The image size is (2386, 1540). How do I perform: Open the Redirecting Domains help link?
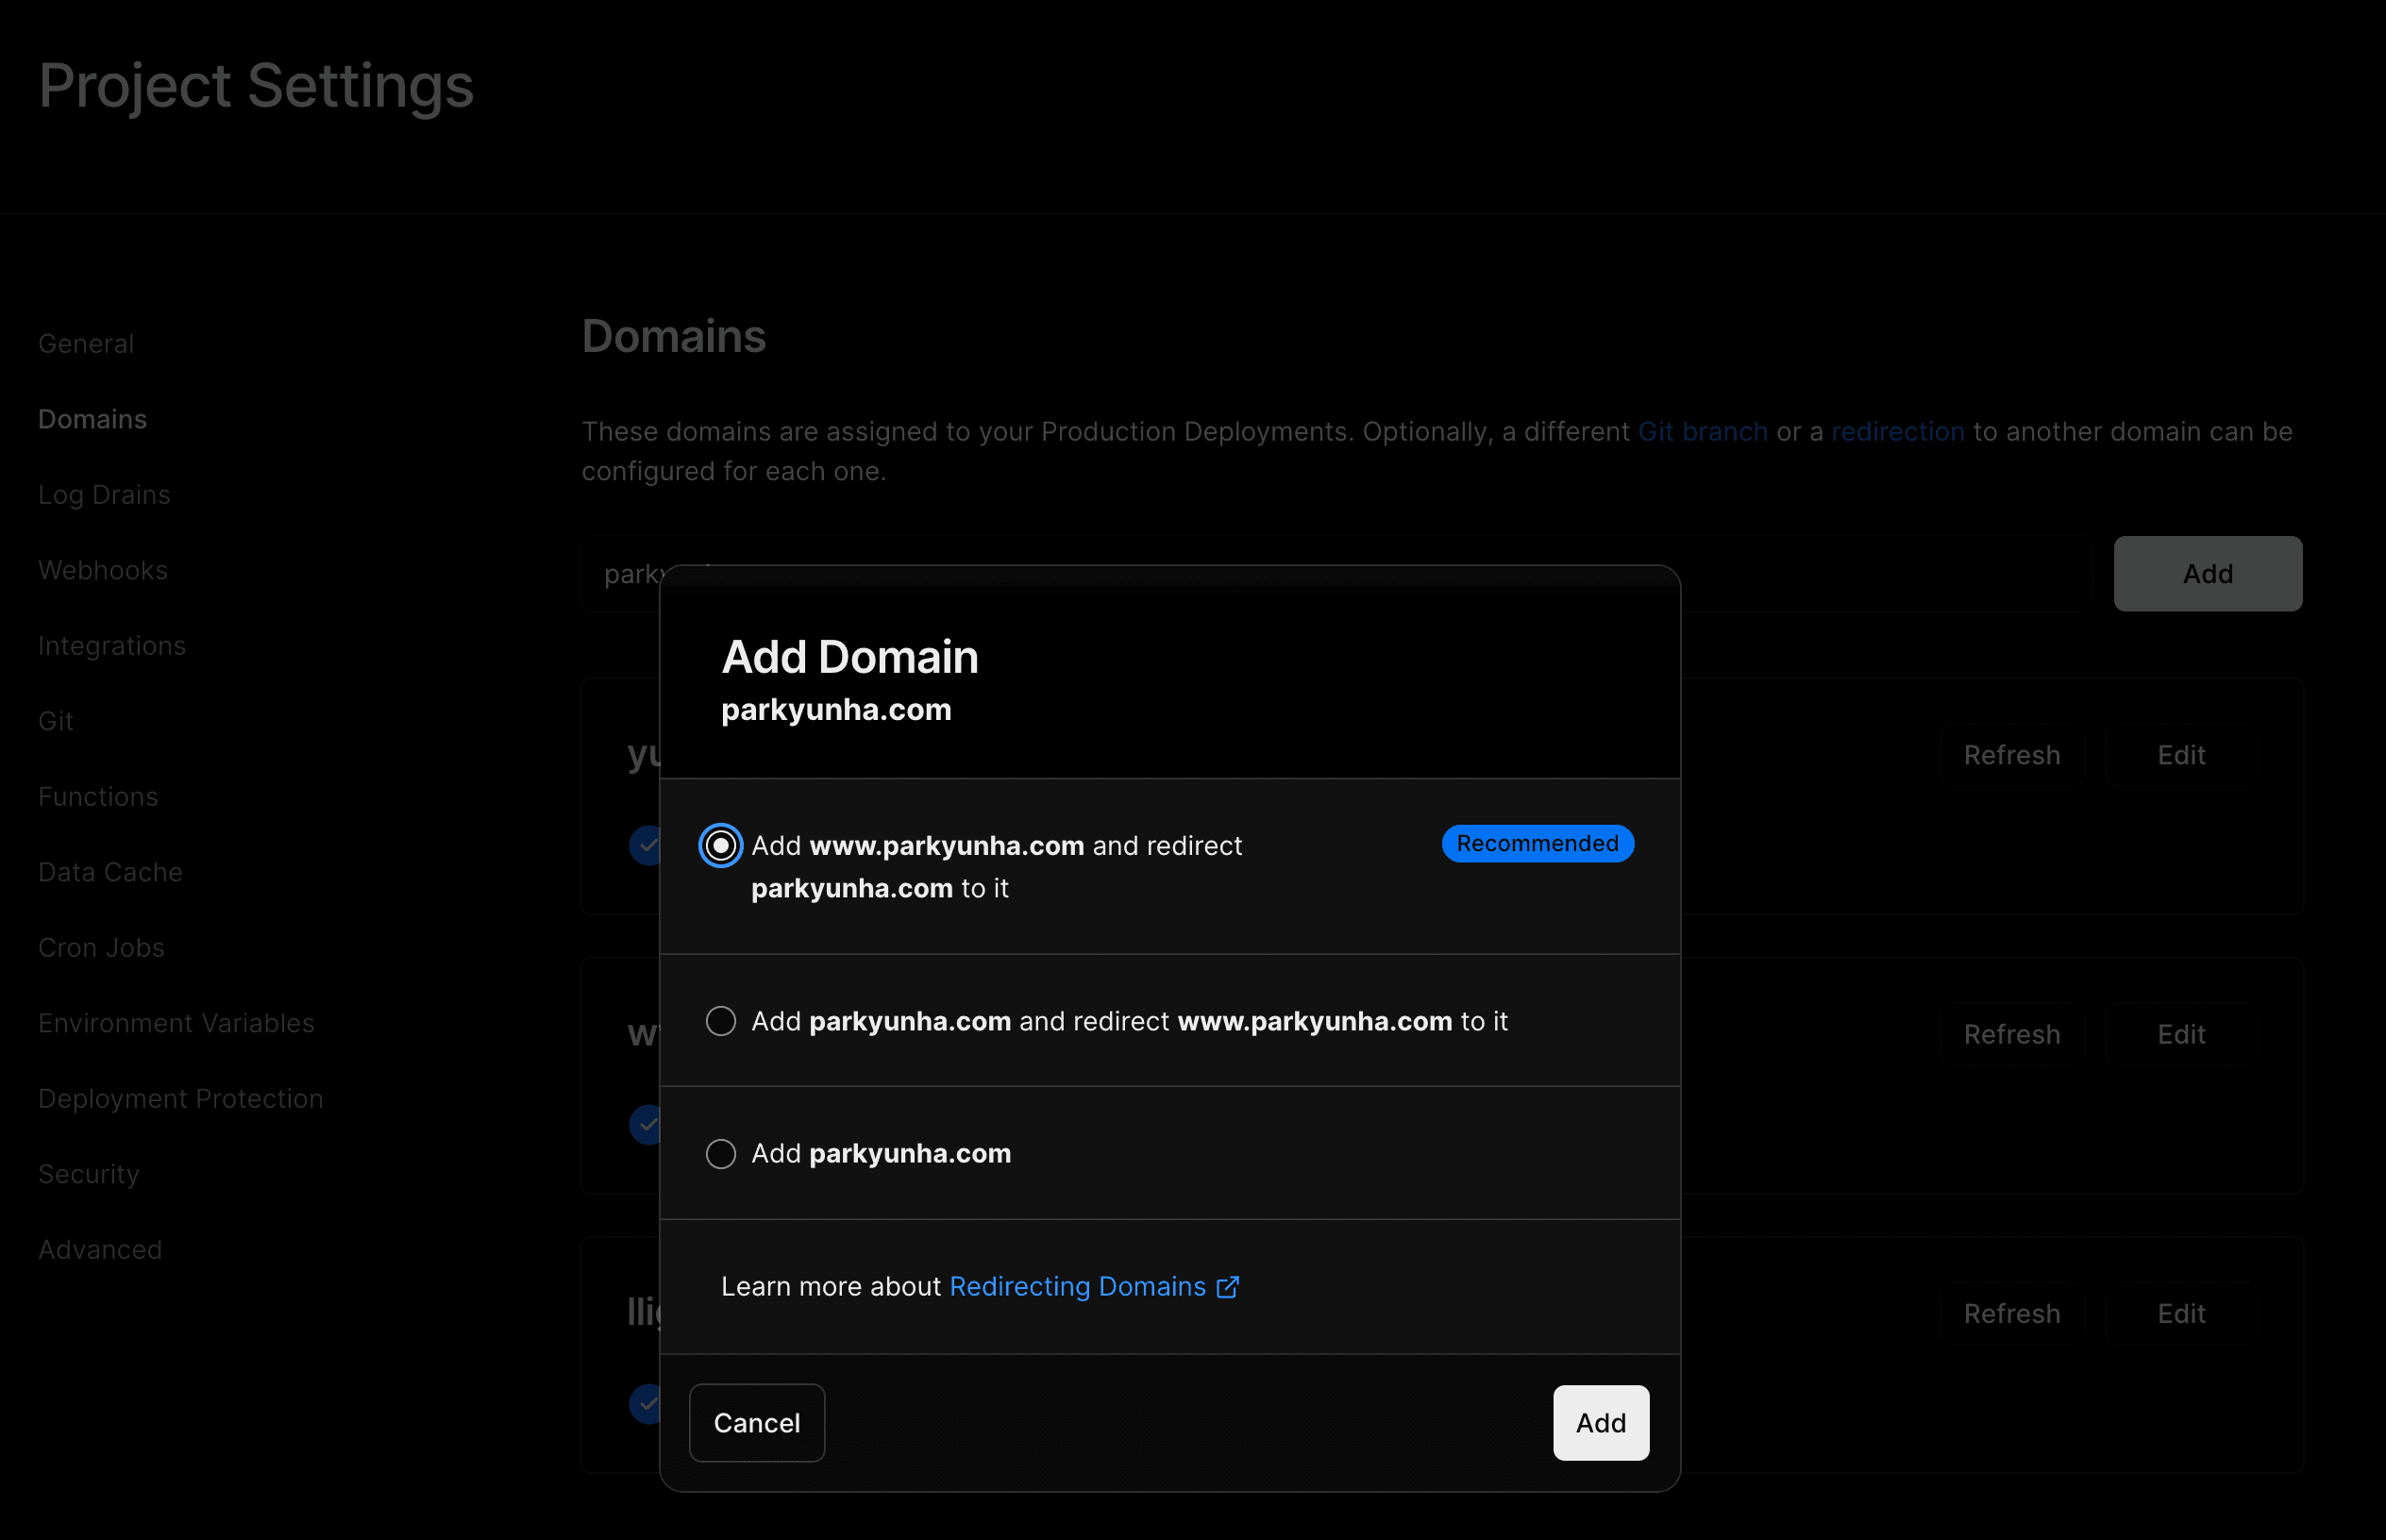tap(1077, 1287)
